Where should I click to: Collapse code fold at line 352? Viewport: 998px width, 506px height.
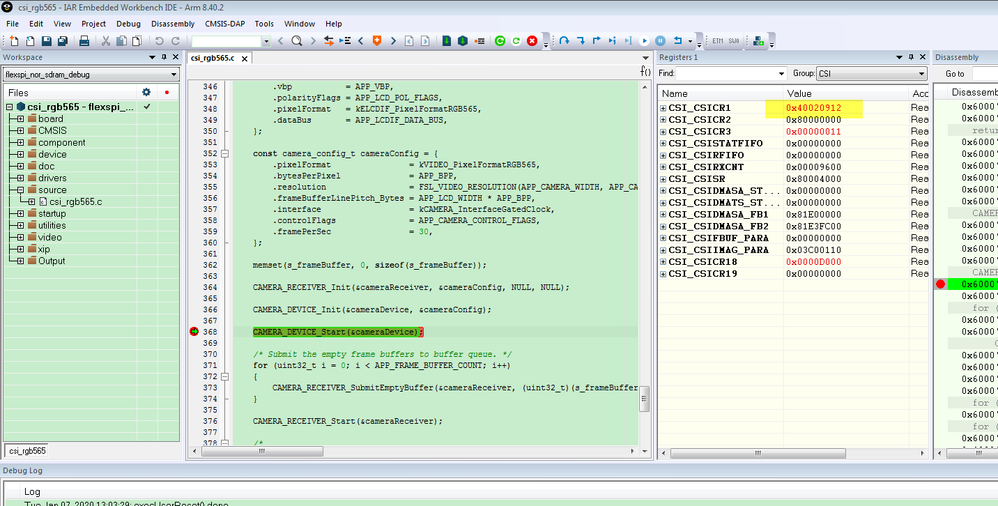tap(225, 153)
